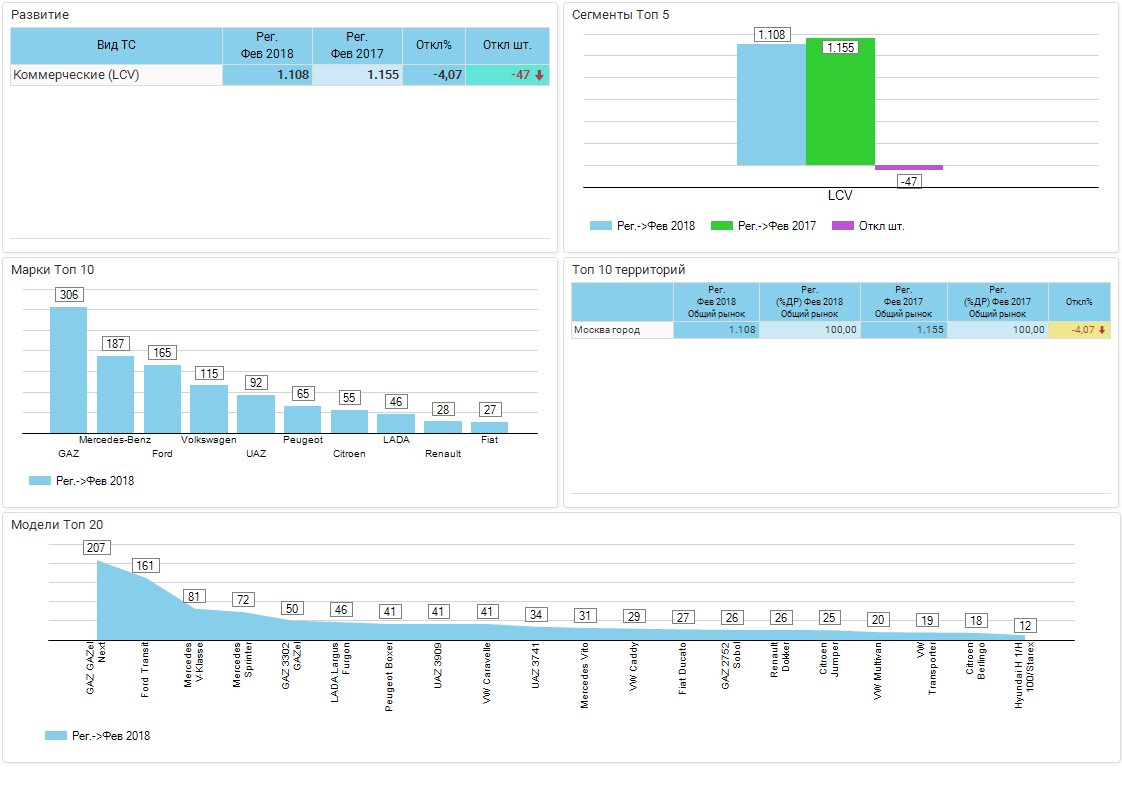The height and width of the screenshot is (793, 1122).
Task: Sort by Рег. Фев 2018 column in Развитие
Action: click(267, 45)
